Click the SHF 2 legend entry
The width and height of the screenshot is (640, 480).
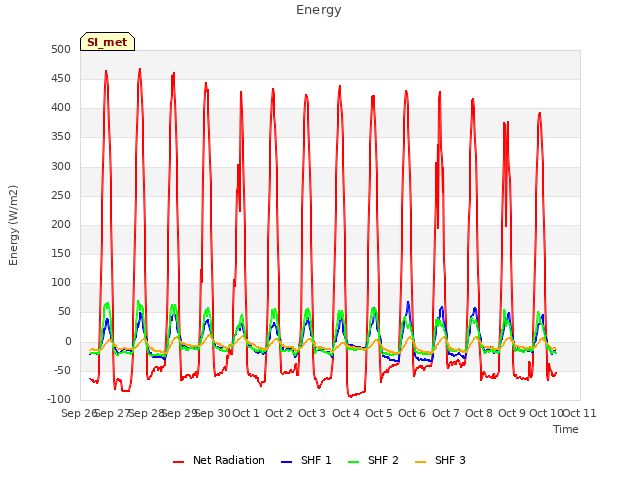[x=373, y=460]
